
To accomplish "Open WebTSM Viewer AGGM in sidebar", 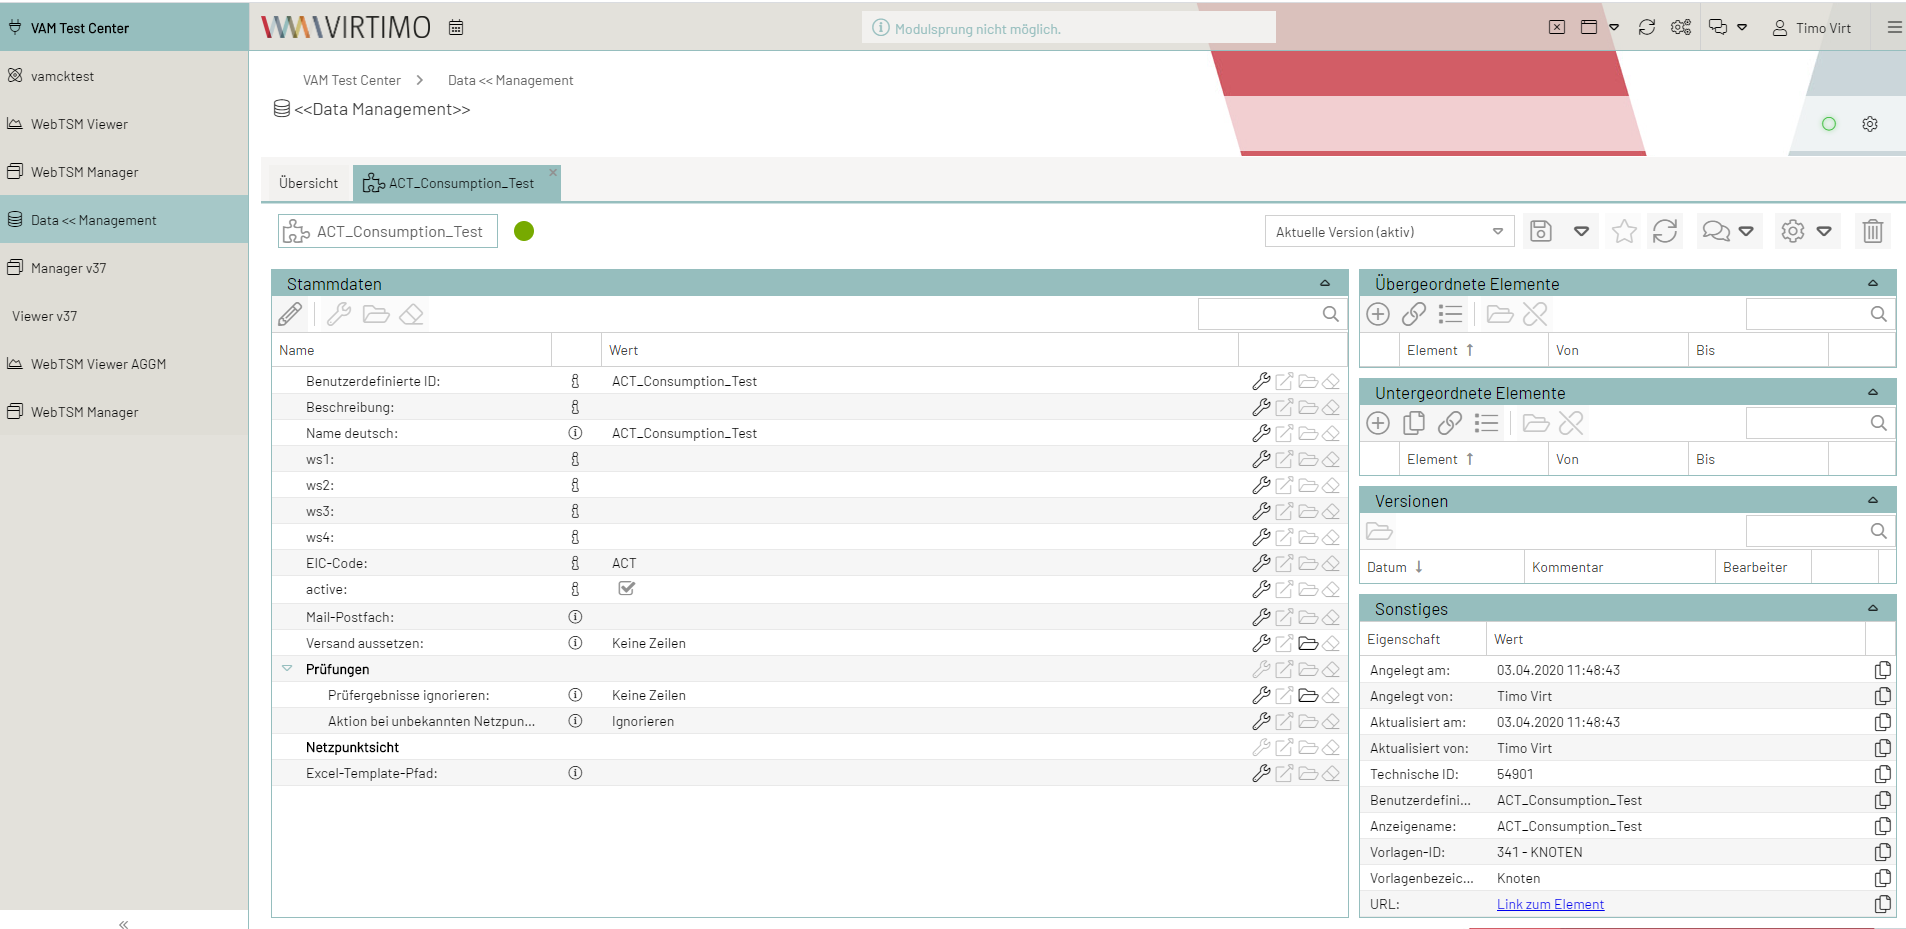I will pyautogui.click(x=124, y=364).
